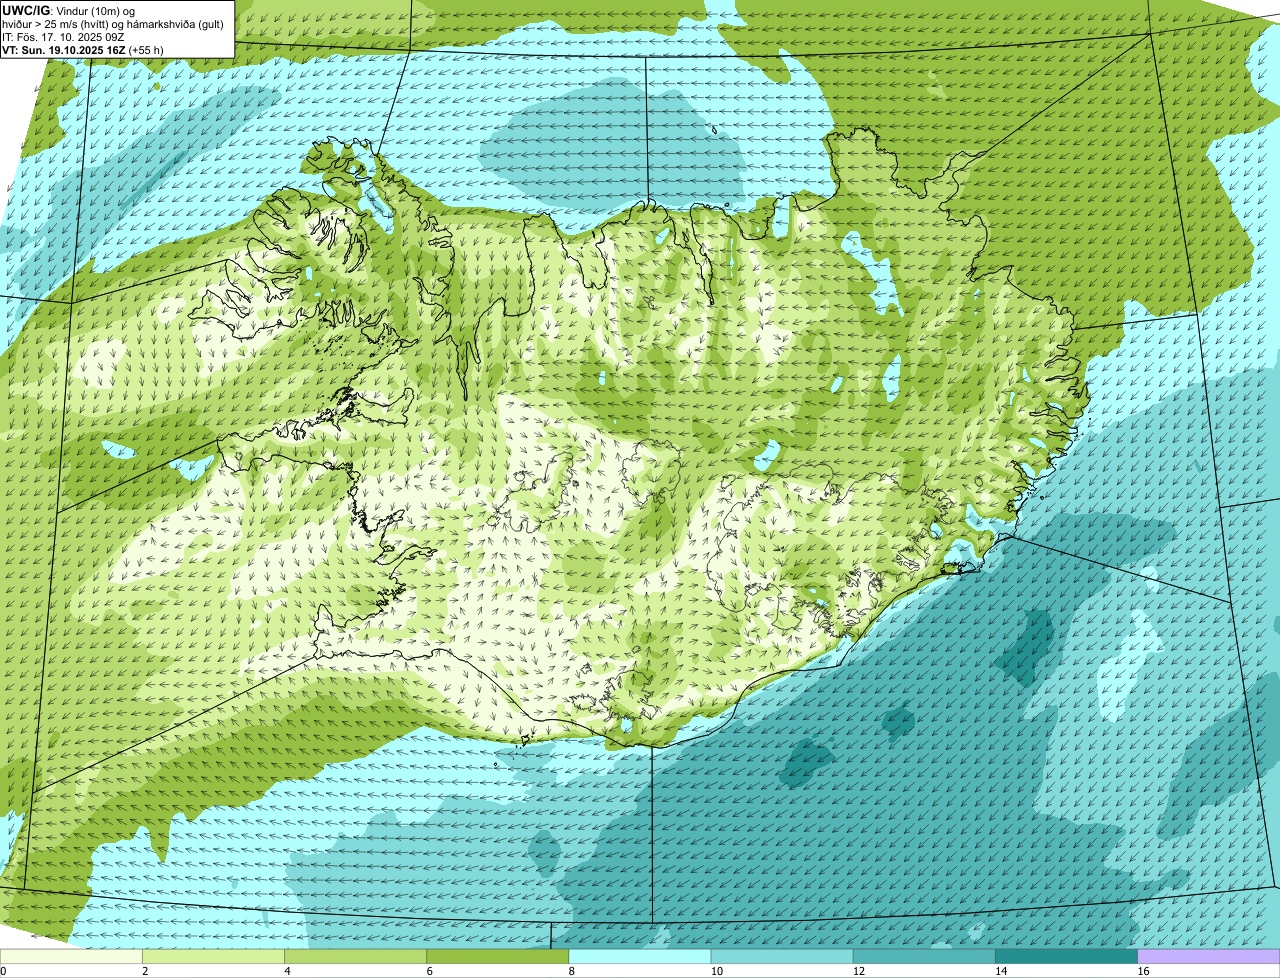The width and height of the screenshot is (1280, 978).
Task: Click the legend scale value "2"
Action: pyautogui.click(x=145, y=971)
